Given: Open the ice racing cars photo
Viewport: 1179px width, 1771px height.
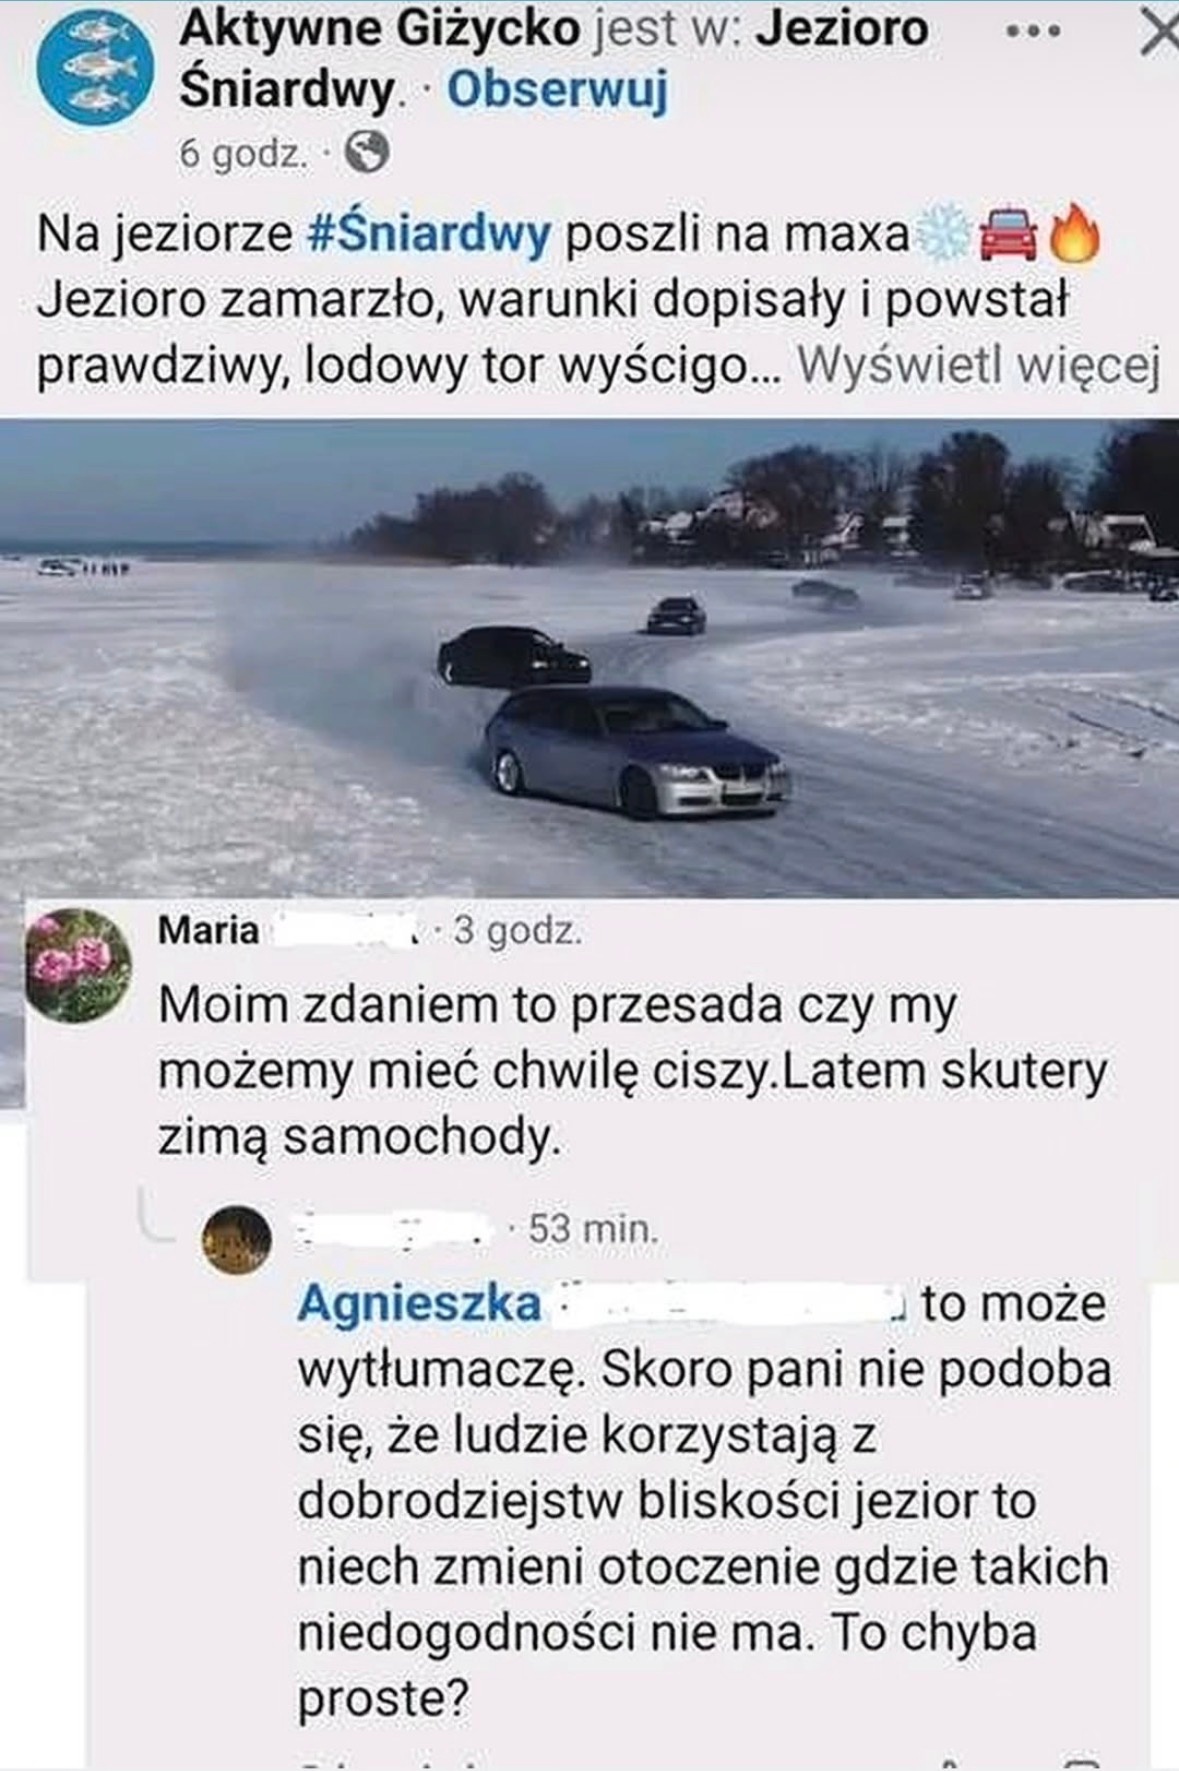Looking at the screenshot, I should pyautogui.click(x=589, y=657).
